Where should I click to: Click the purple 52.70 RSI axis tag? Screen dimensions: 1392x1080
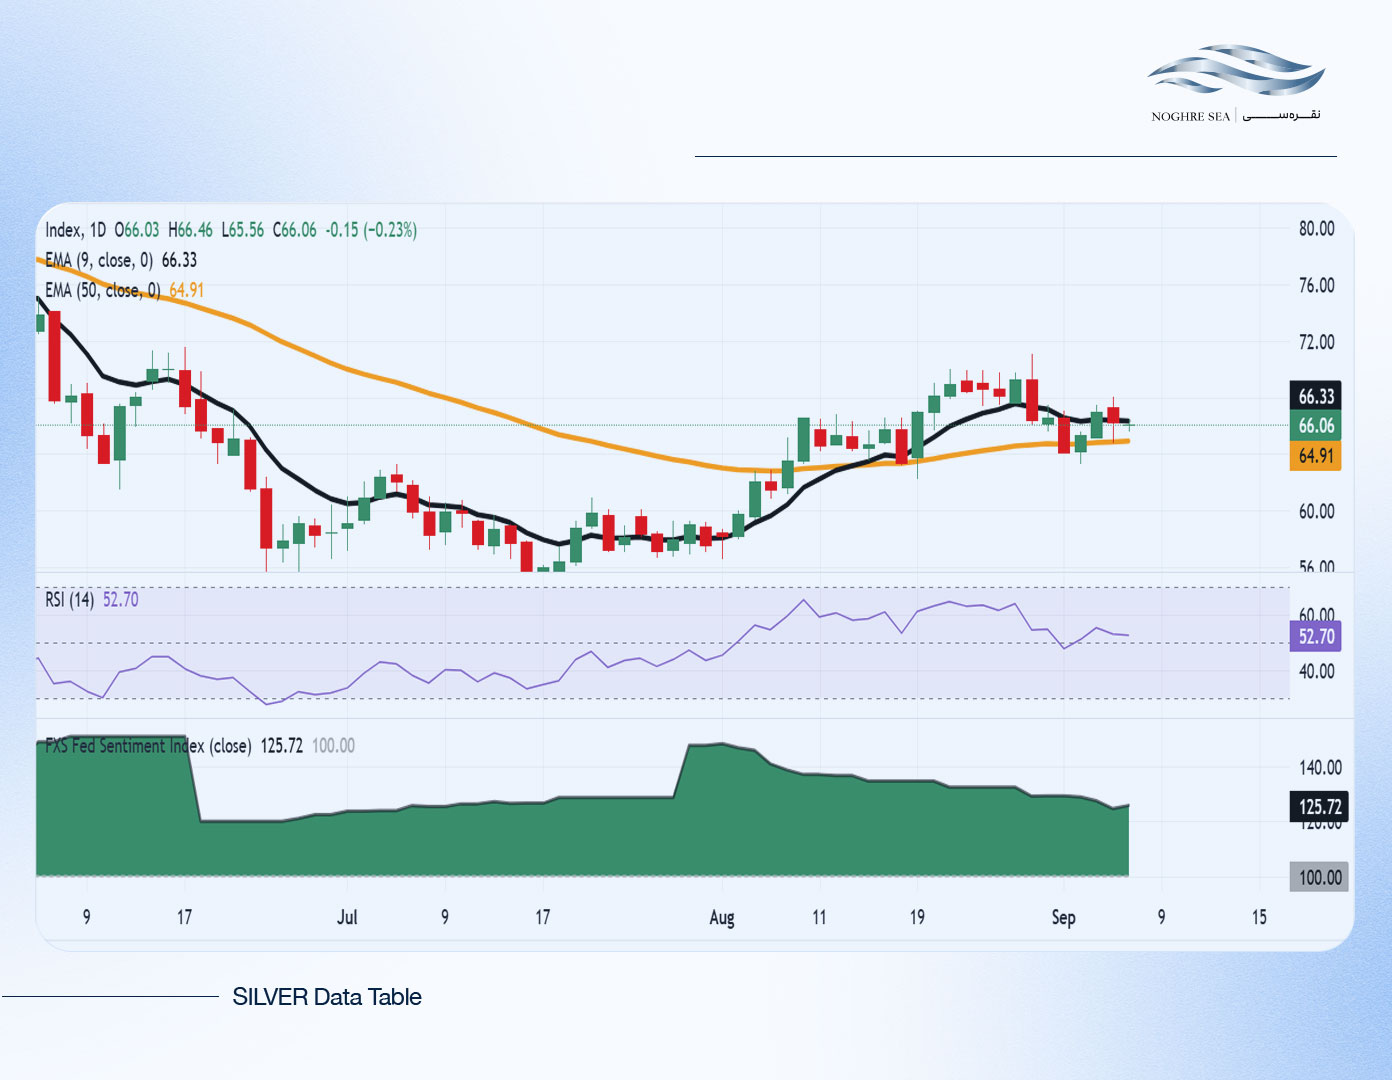coord(1316,636)
